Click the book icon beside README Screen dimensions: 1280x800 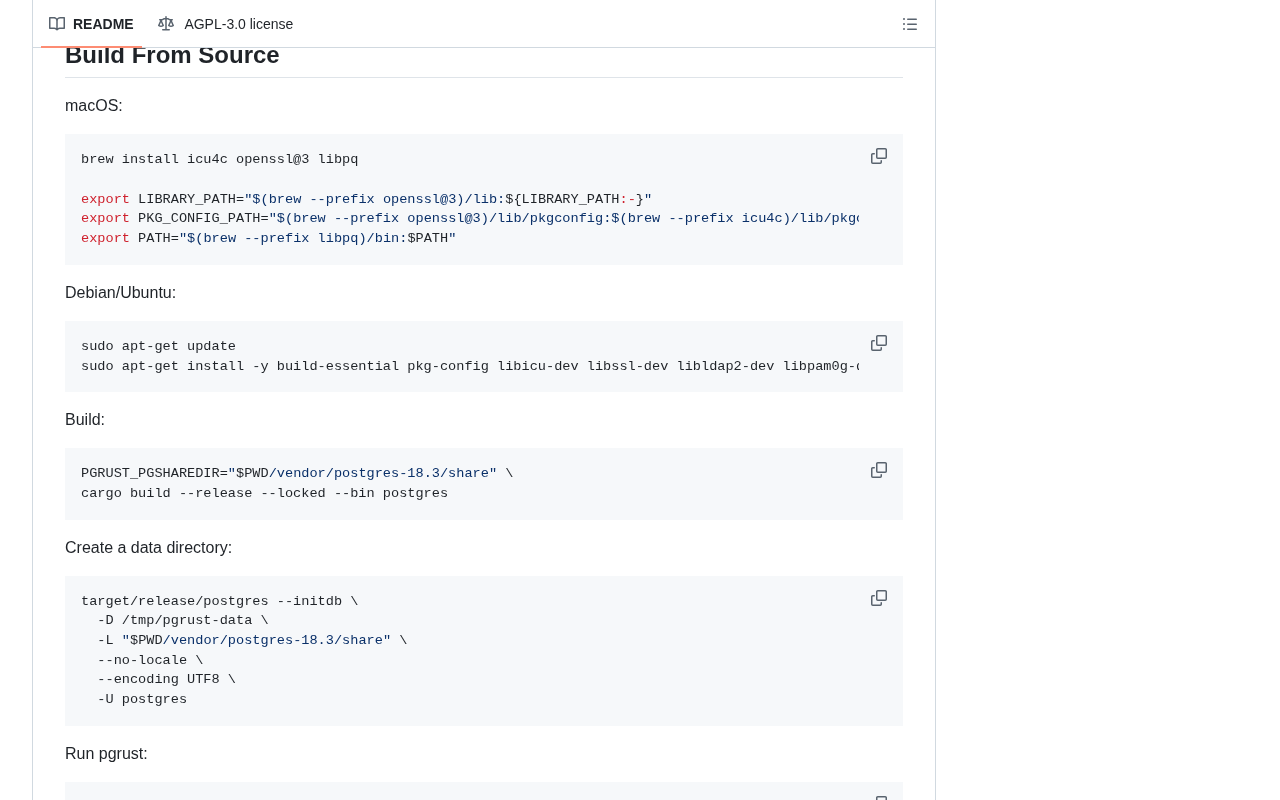coord(57,24)
